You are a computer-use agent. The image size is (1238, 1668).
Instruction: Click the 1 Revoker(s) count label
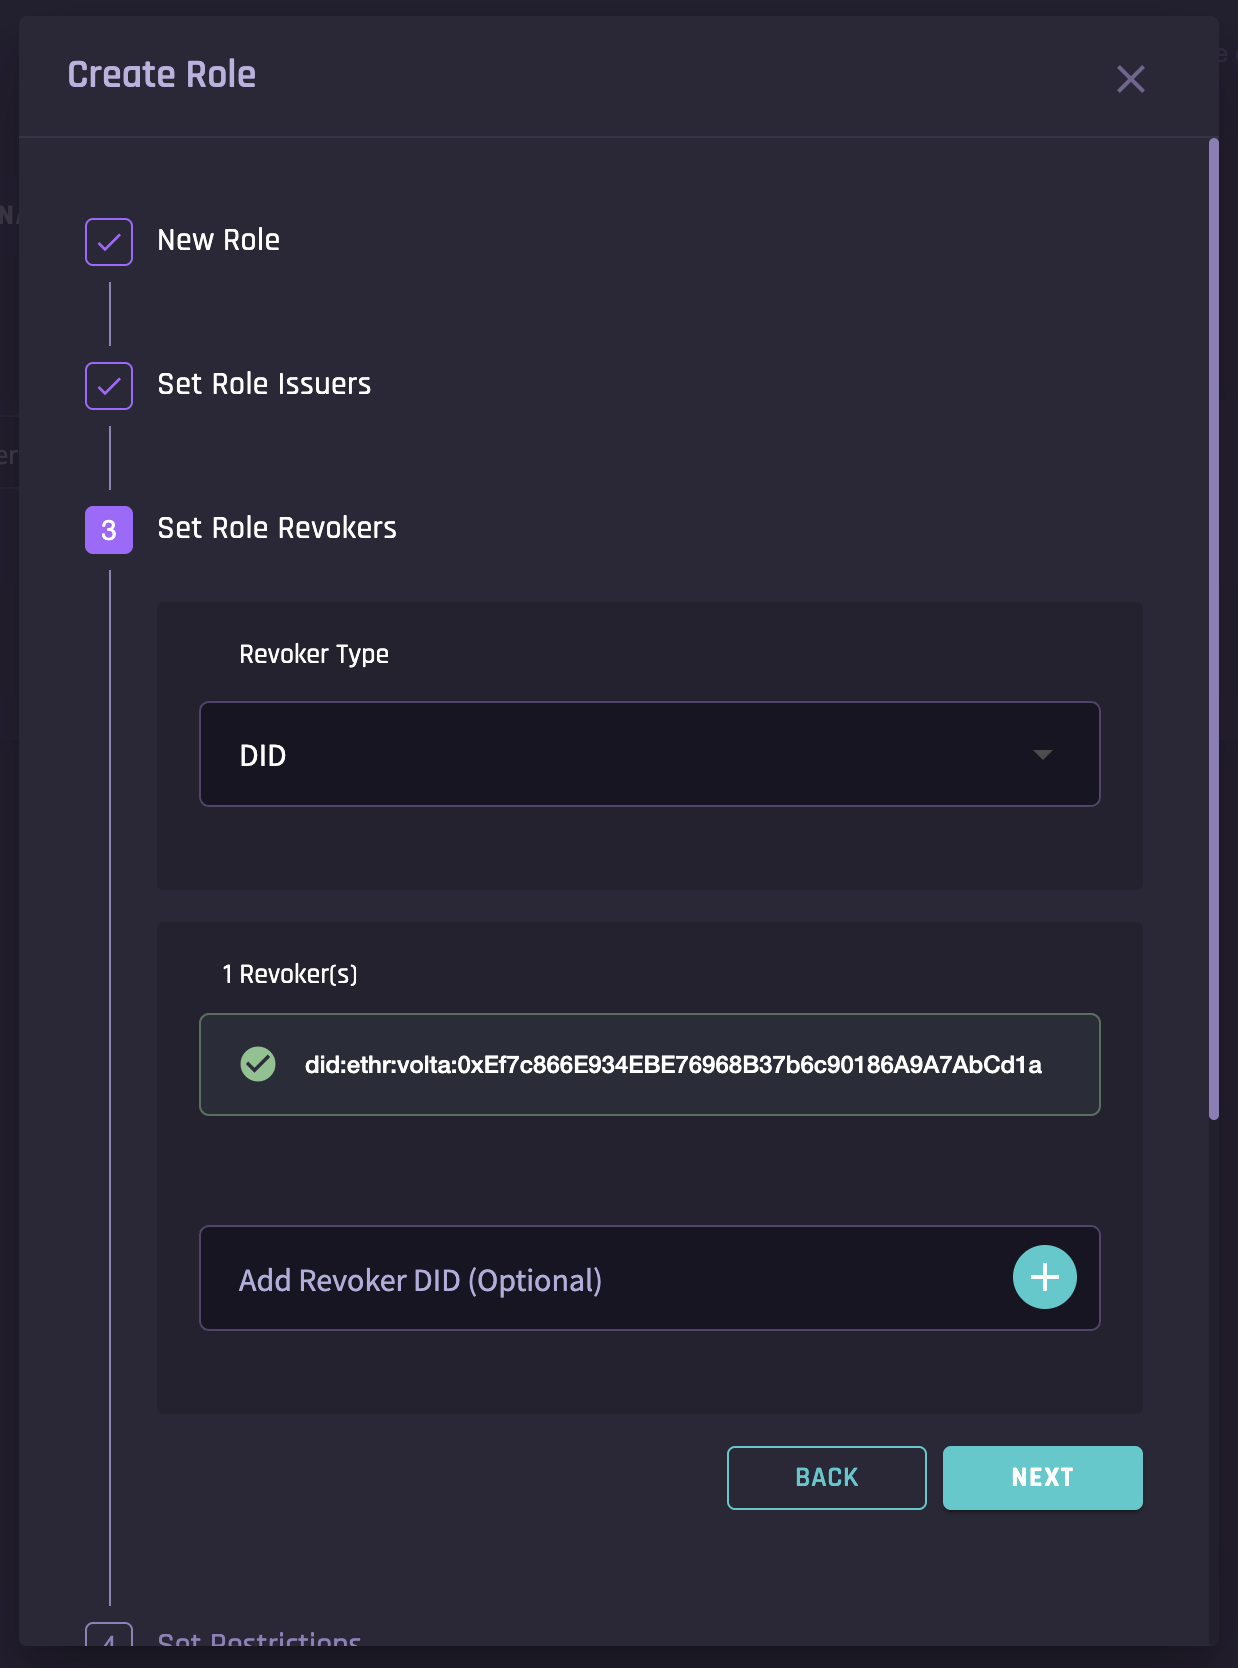coord(289,974)
